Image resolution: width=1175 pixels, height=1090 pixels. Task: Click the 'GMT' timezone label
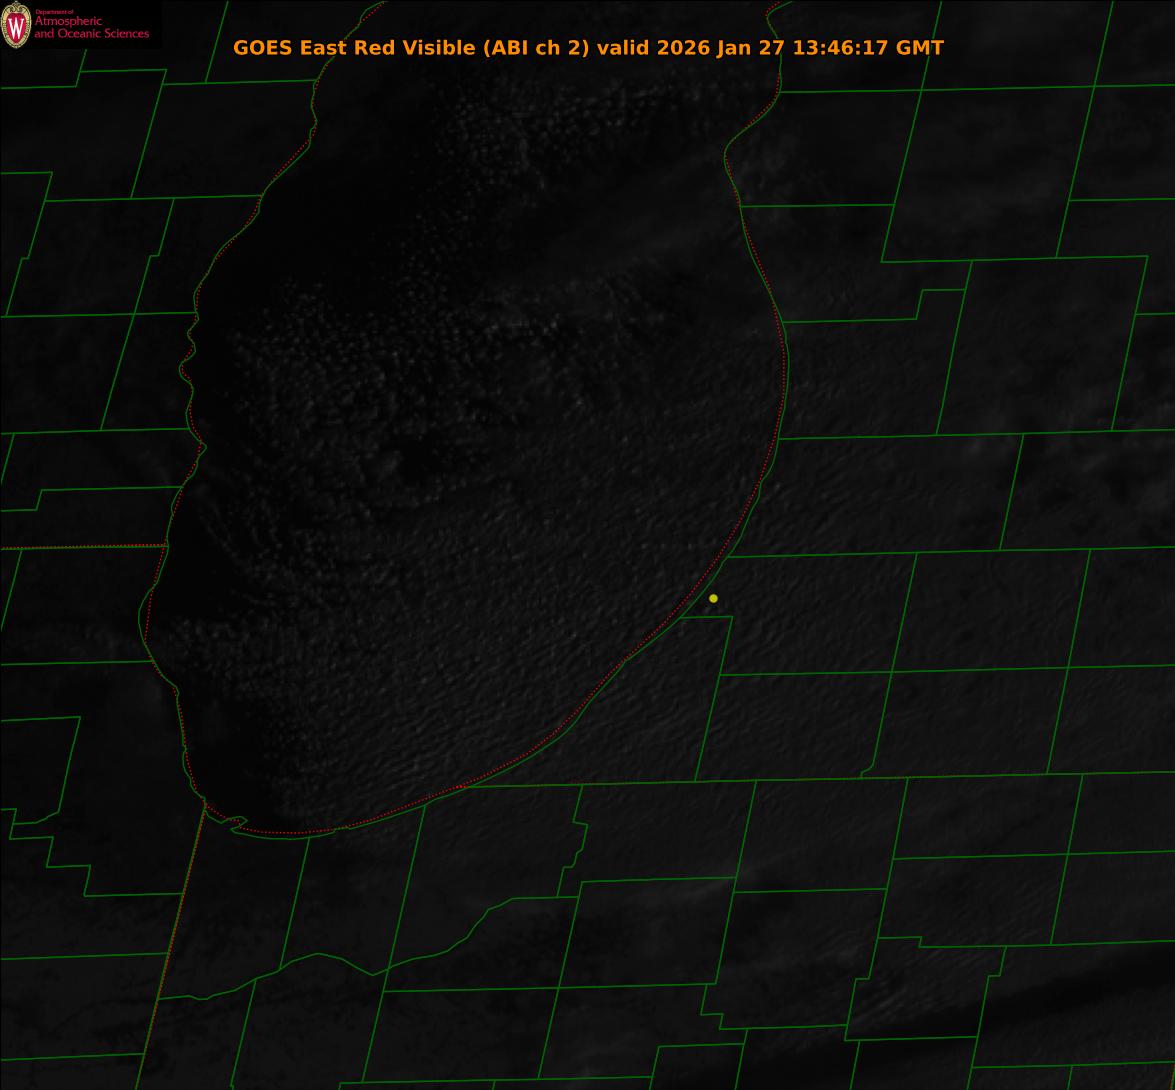click(x=919, y=48)
